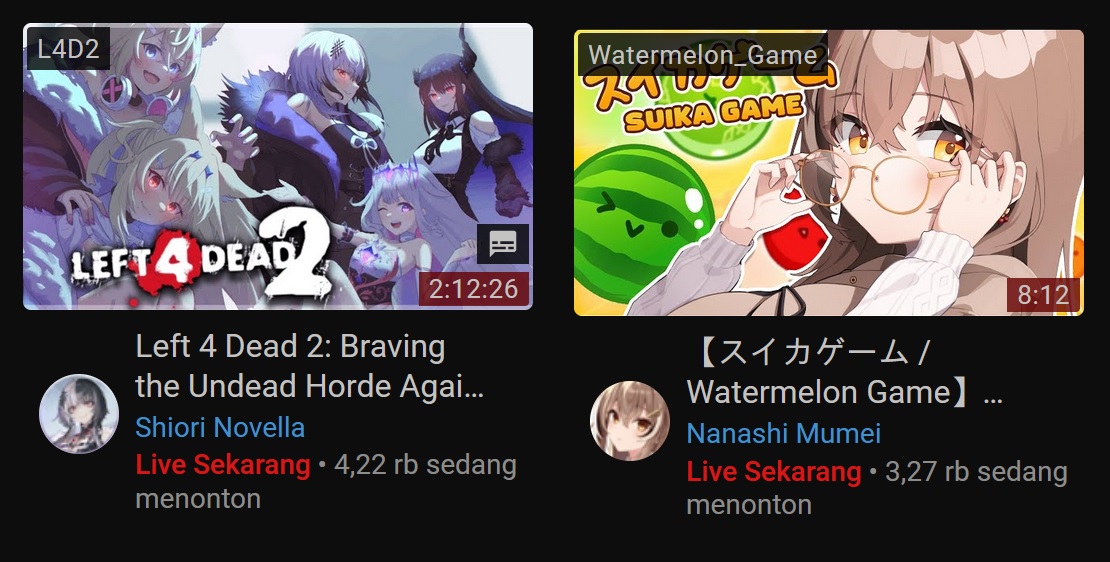Click the chat replay icon on L4D2 thumbnail
The width and height of the screenshot is (1110, 562).
(503, 244)
